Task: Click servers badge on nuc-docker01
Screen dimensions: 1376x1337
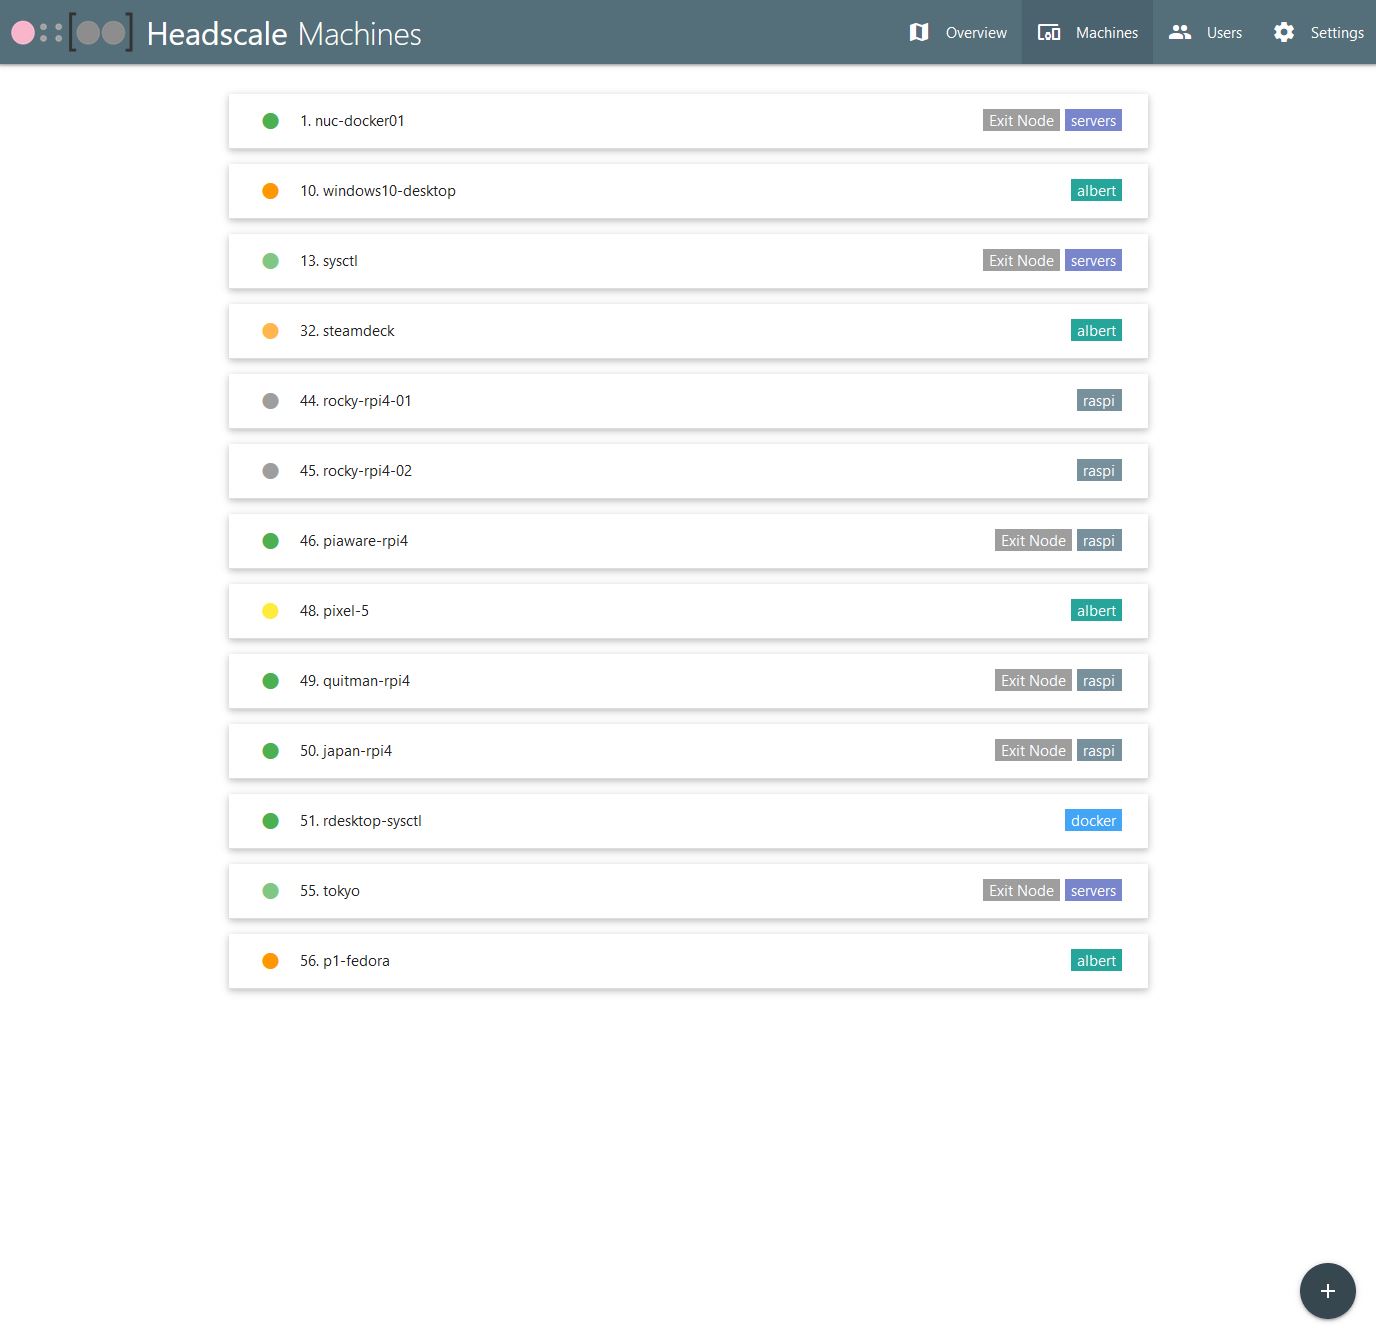Action: (x=1093, y=121)
